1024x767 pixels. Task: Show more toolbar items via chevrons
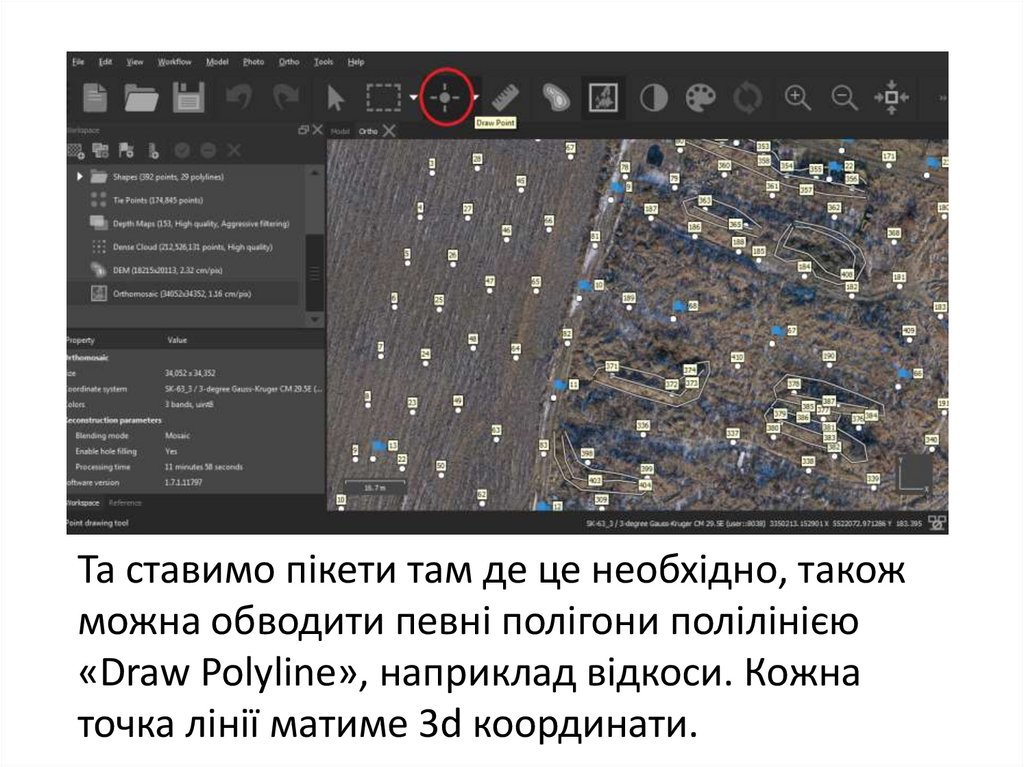click(x=942, y=98)
